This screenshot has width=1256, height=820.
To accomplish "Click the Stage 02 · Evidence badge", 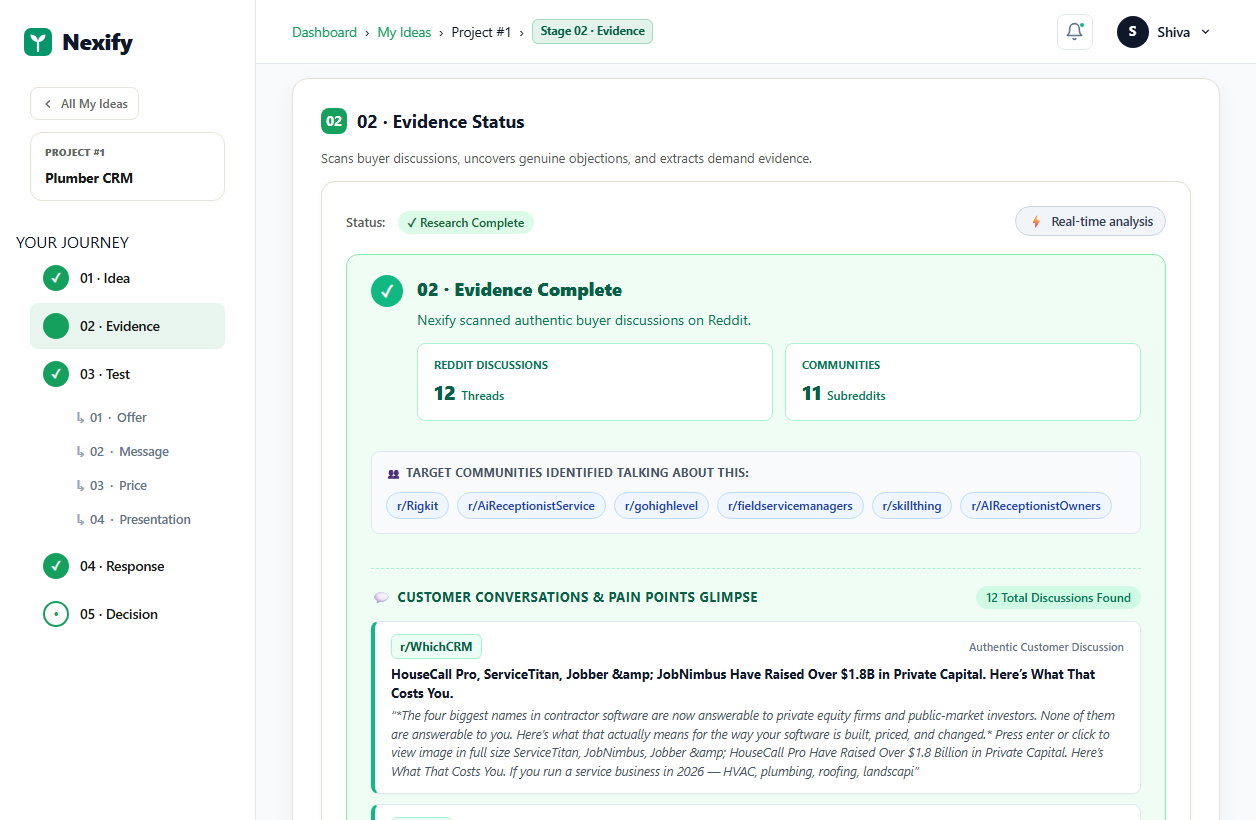I will coord(592,31).
